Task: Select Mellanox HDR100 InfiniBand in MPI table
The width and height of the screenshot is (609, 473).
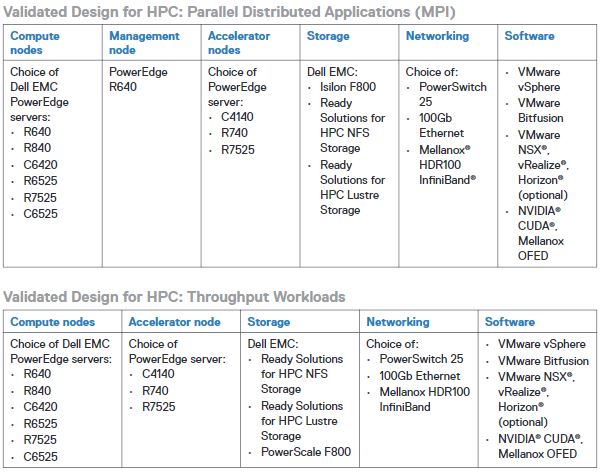Action: click(447, 165)
